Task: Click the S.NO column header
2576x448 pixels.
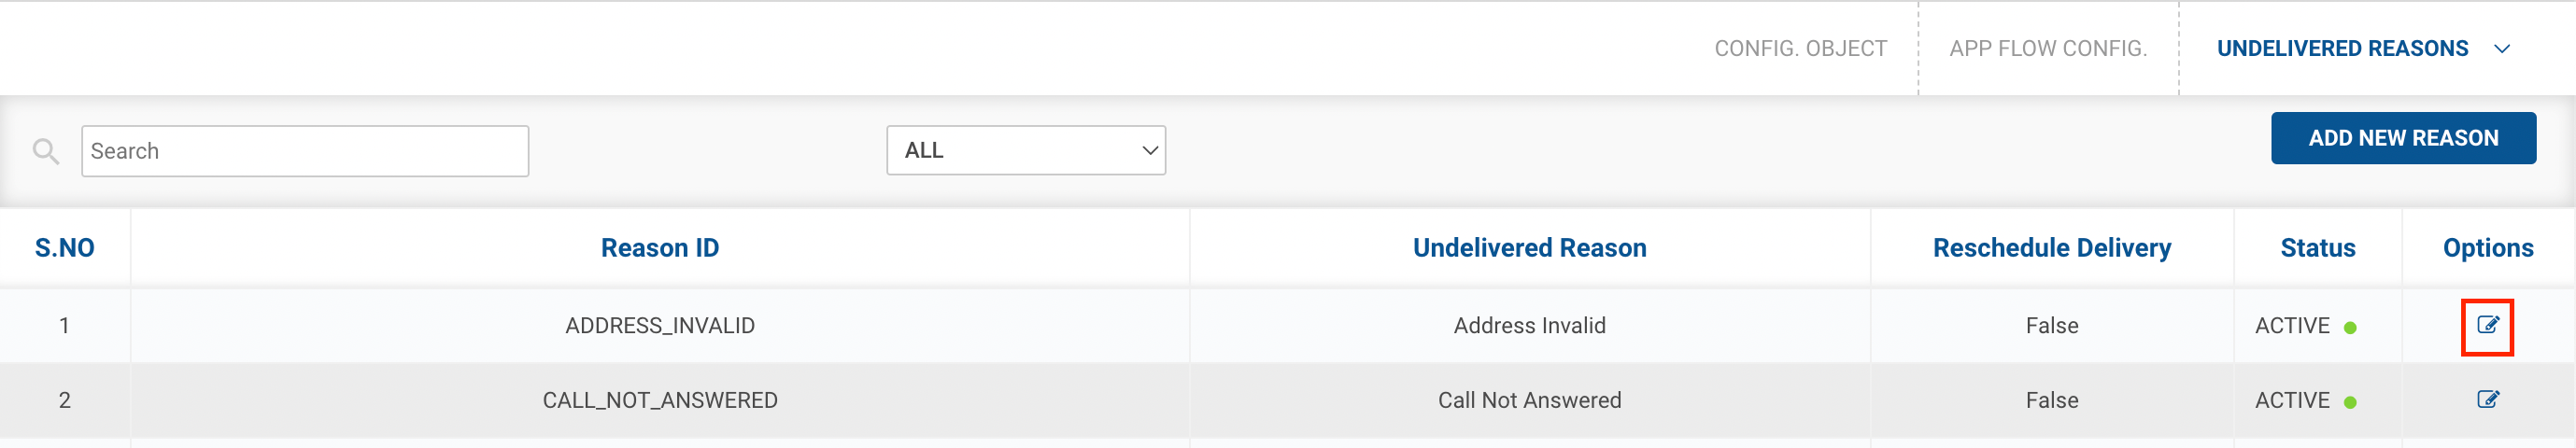Action: point(65,248)
